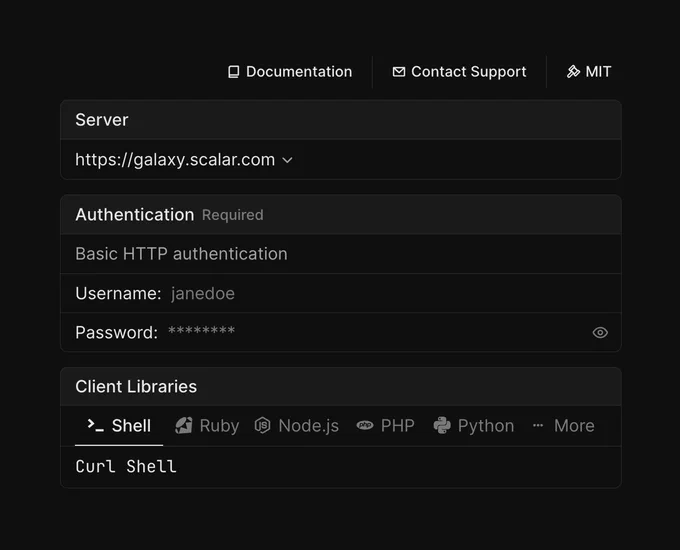Show password with the eye icon
The width and height of the screenshot is (680, 550).
[600, 333]
